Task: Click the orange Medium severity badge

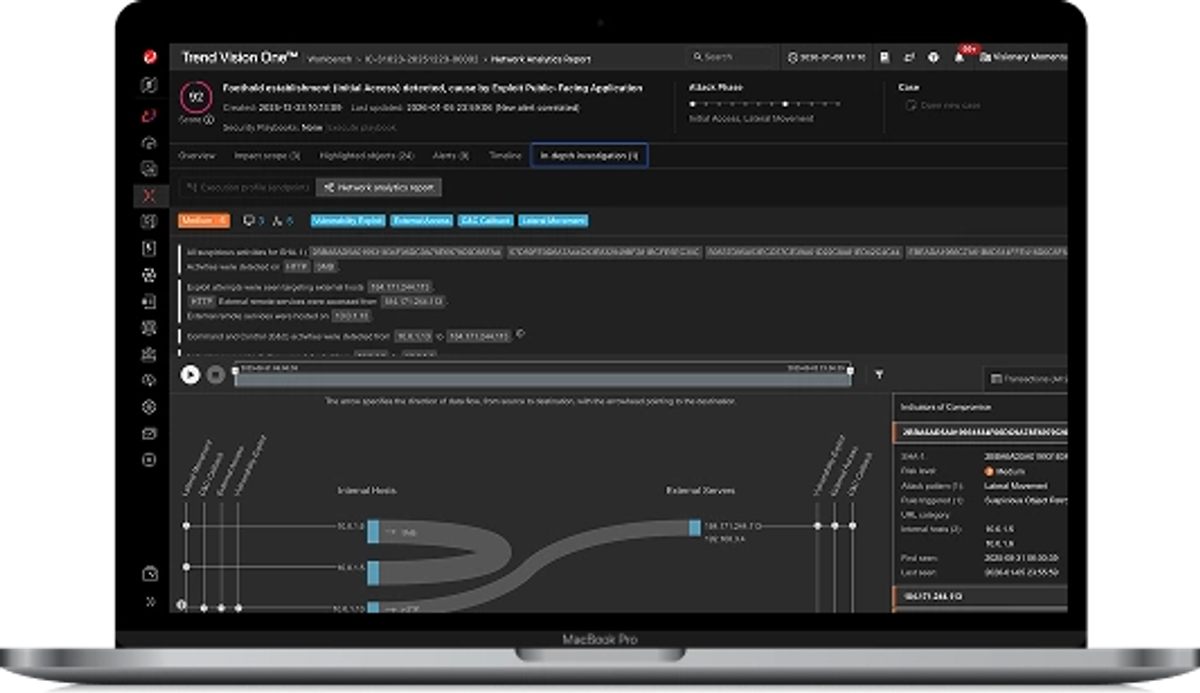Action: (204, 220)
